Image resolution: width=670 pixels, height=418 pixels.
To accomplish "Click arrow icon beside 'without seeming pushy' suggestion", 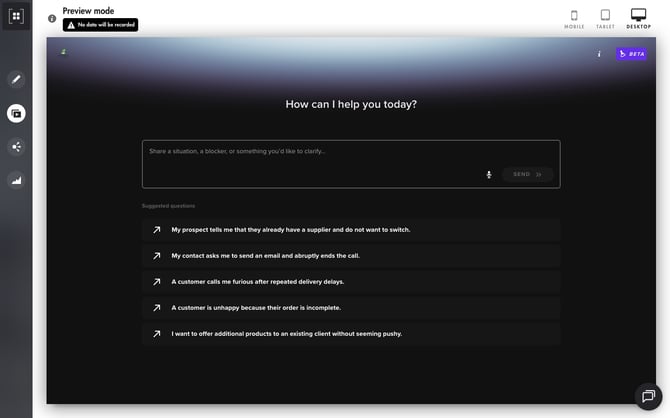I will click(157, 334).
